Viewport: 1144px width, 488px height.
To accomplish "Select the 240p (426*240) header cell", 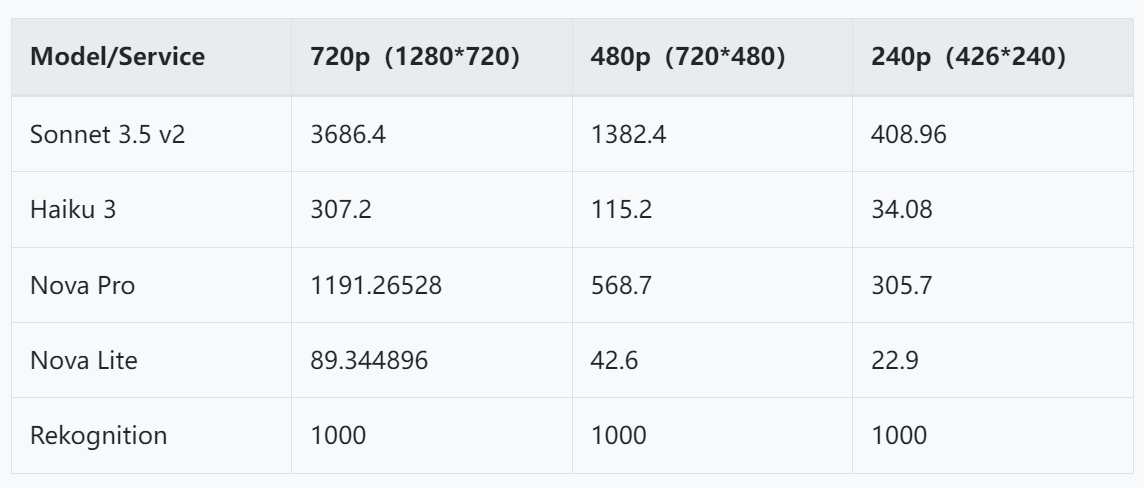I will point(969,57).
